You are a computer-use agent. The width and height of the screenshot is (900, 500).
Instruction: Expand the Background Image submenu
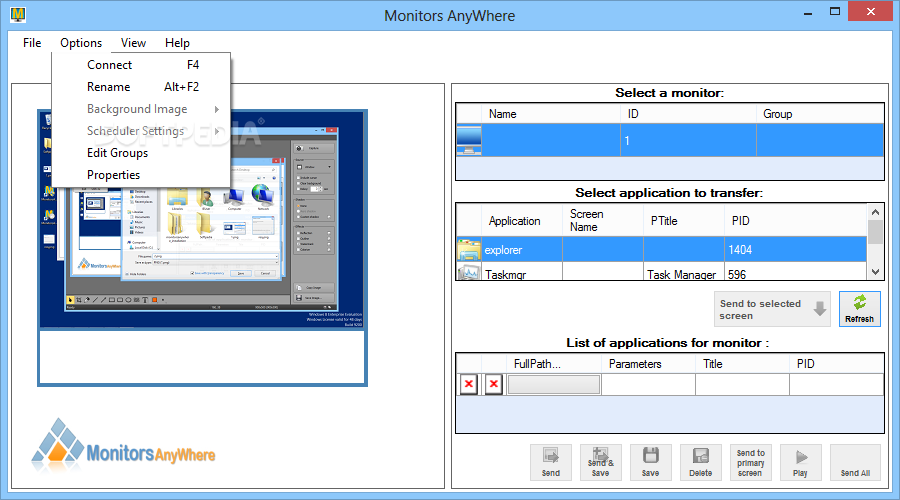141,108
